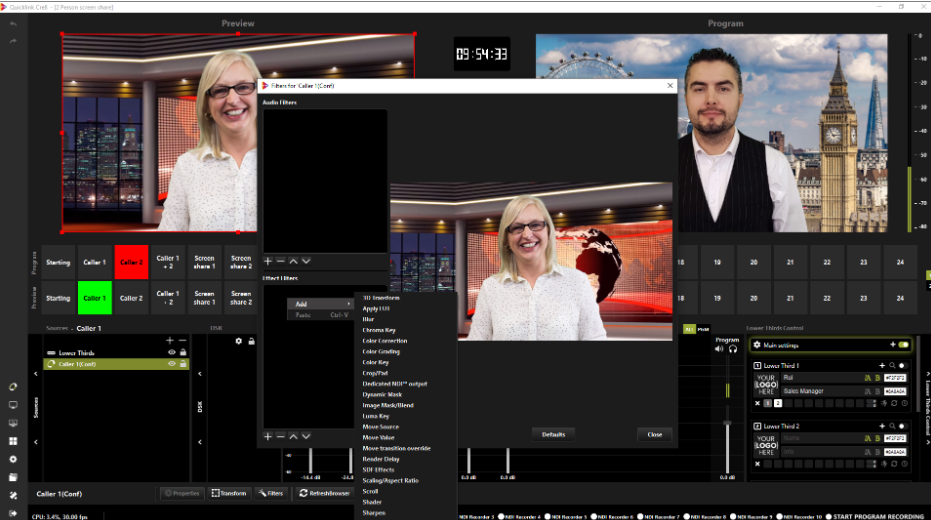This screenshot has height=520, width=931.
Task: Collapse the Lower Thirds Control side panel
Action: (925, 374)
